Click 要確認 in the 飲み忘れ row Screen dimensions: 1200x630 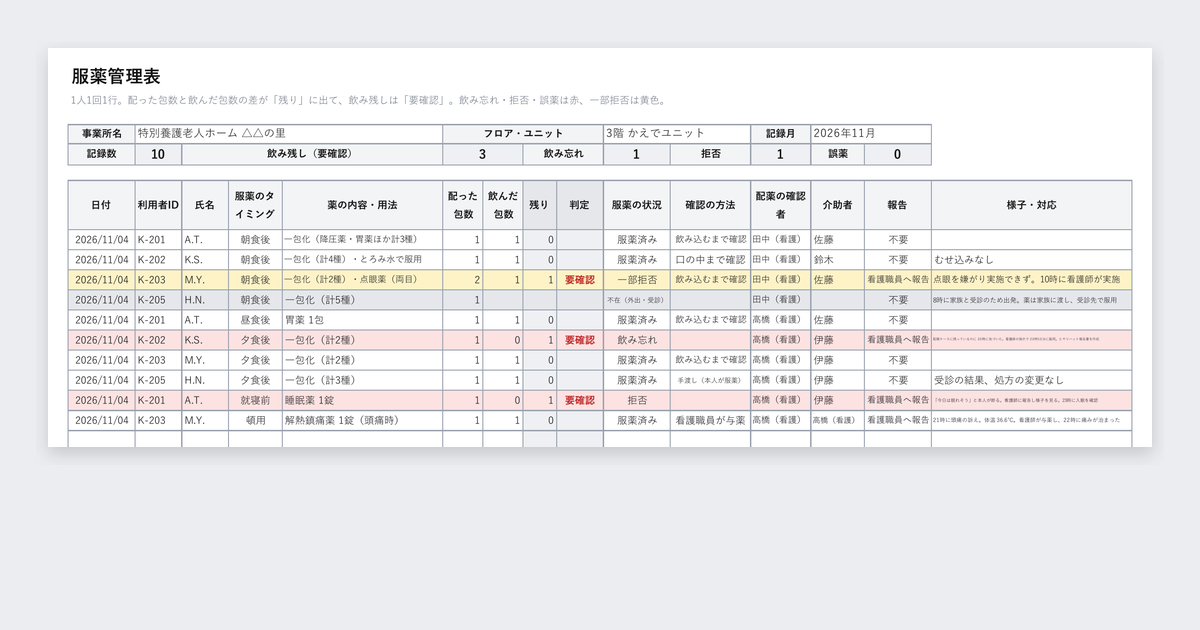coord(580,340)
